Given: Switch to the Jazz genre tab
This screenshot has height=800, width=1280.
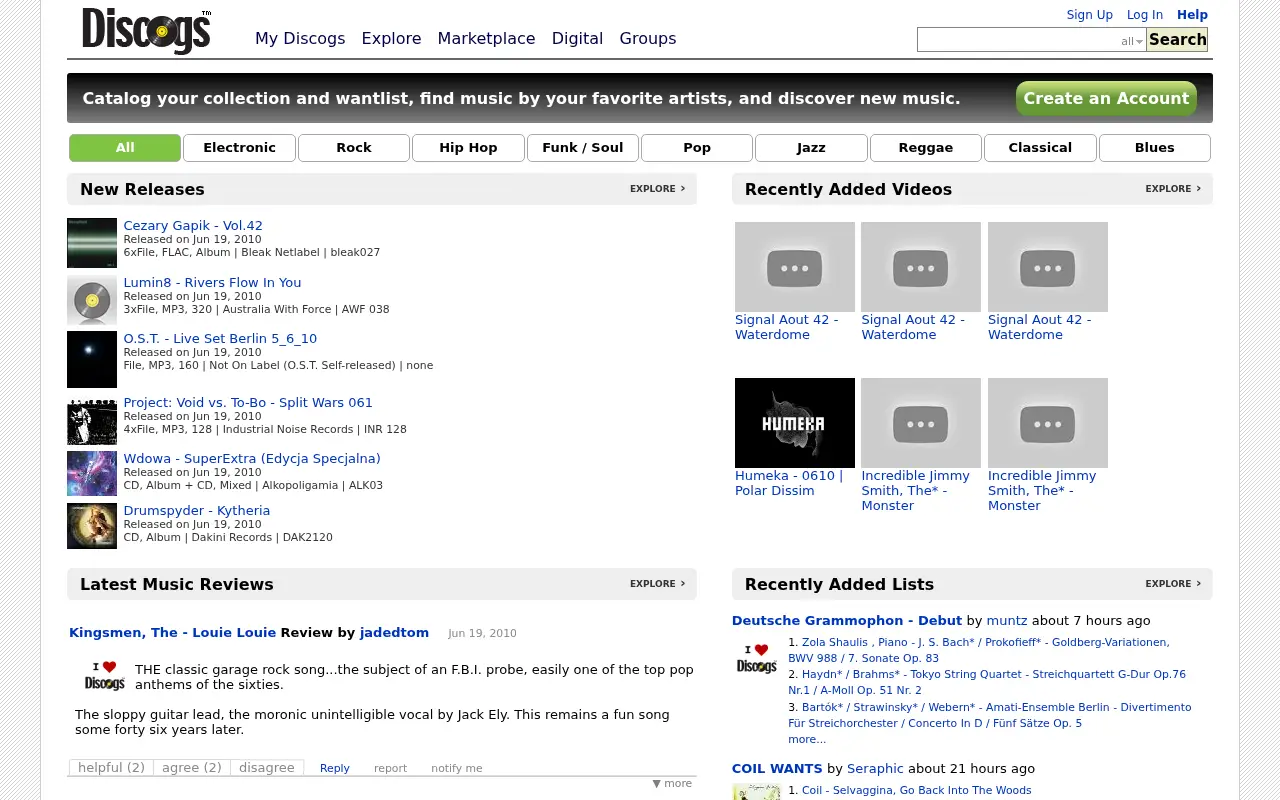Looking at the screenshot, I should [x=811, y=148].
